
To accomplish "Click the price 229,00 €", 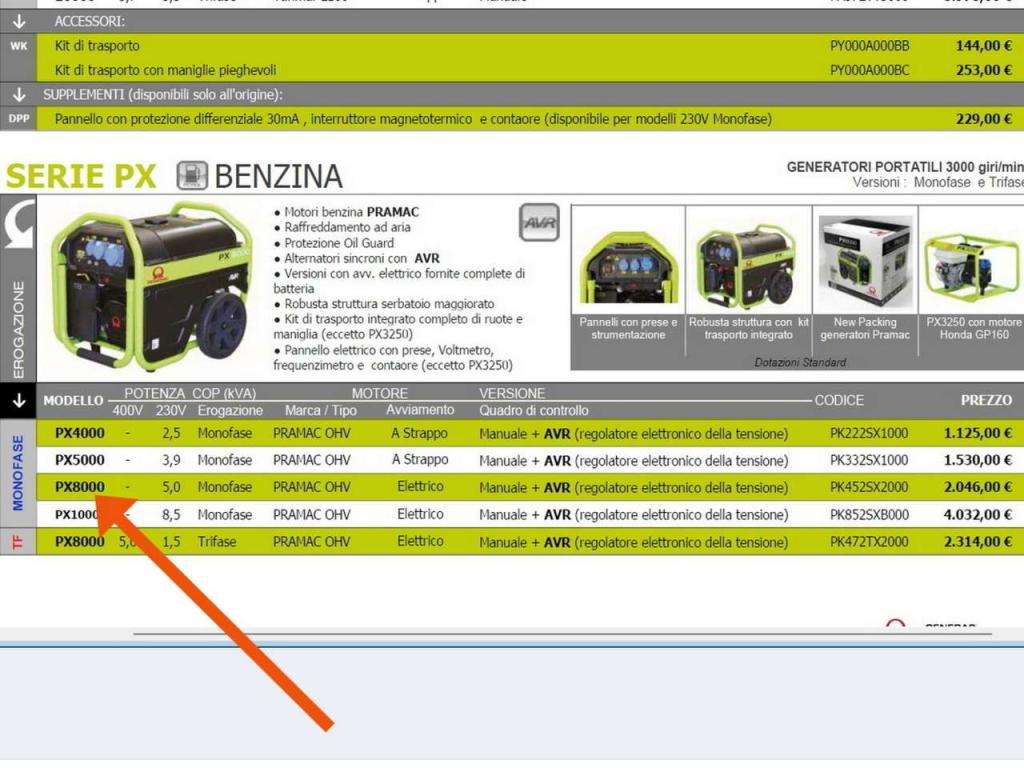I will 984,119.
